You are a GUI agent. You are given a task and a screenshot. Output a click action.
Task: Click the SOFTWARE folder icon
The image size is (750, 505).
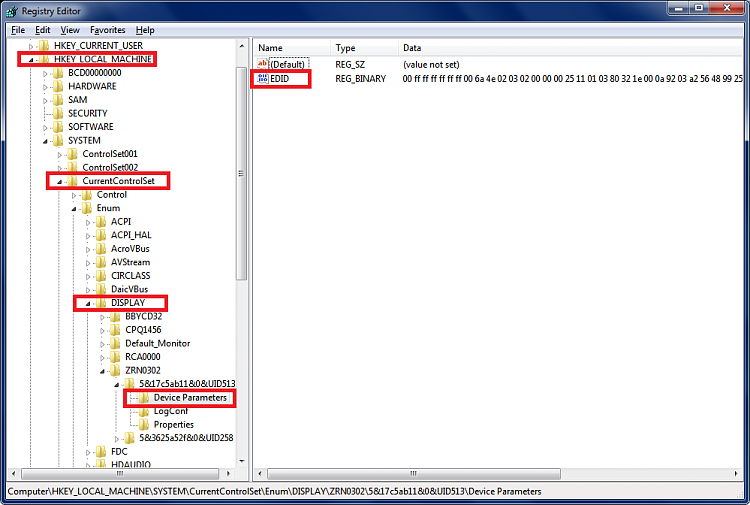[x=58, y=127]
